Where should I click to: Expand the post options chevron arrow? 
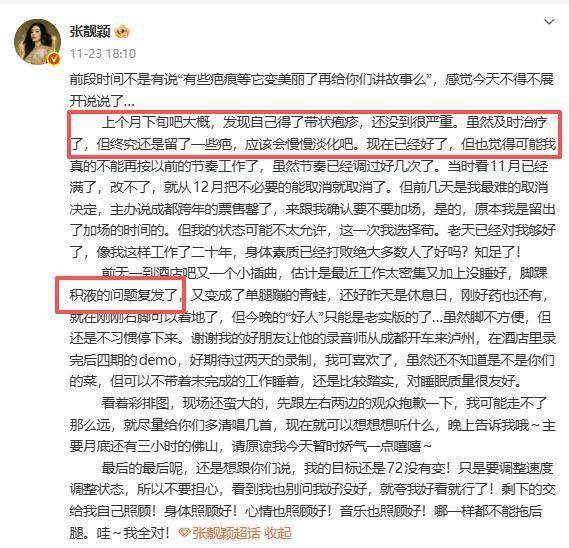(x=549, y=22)
